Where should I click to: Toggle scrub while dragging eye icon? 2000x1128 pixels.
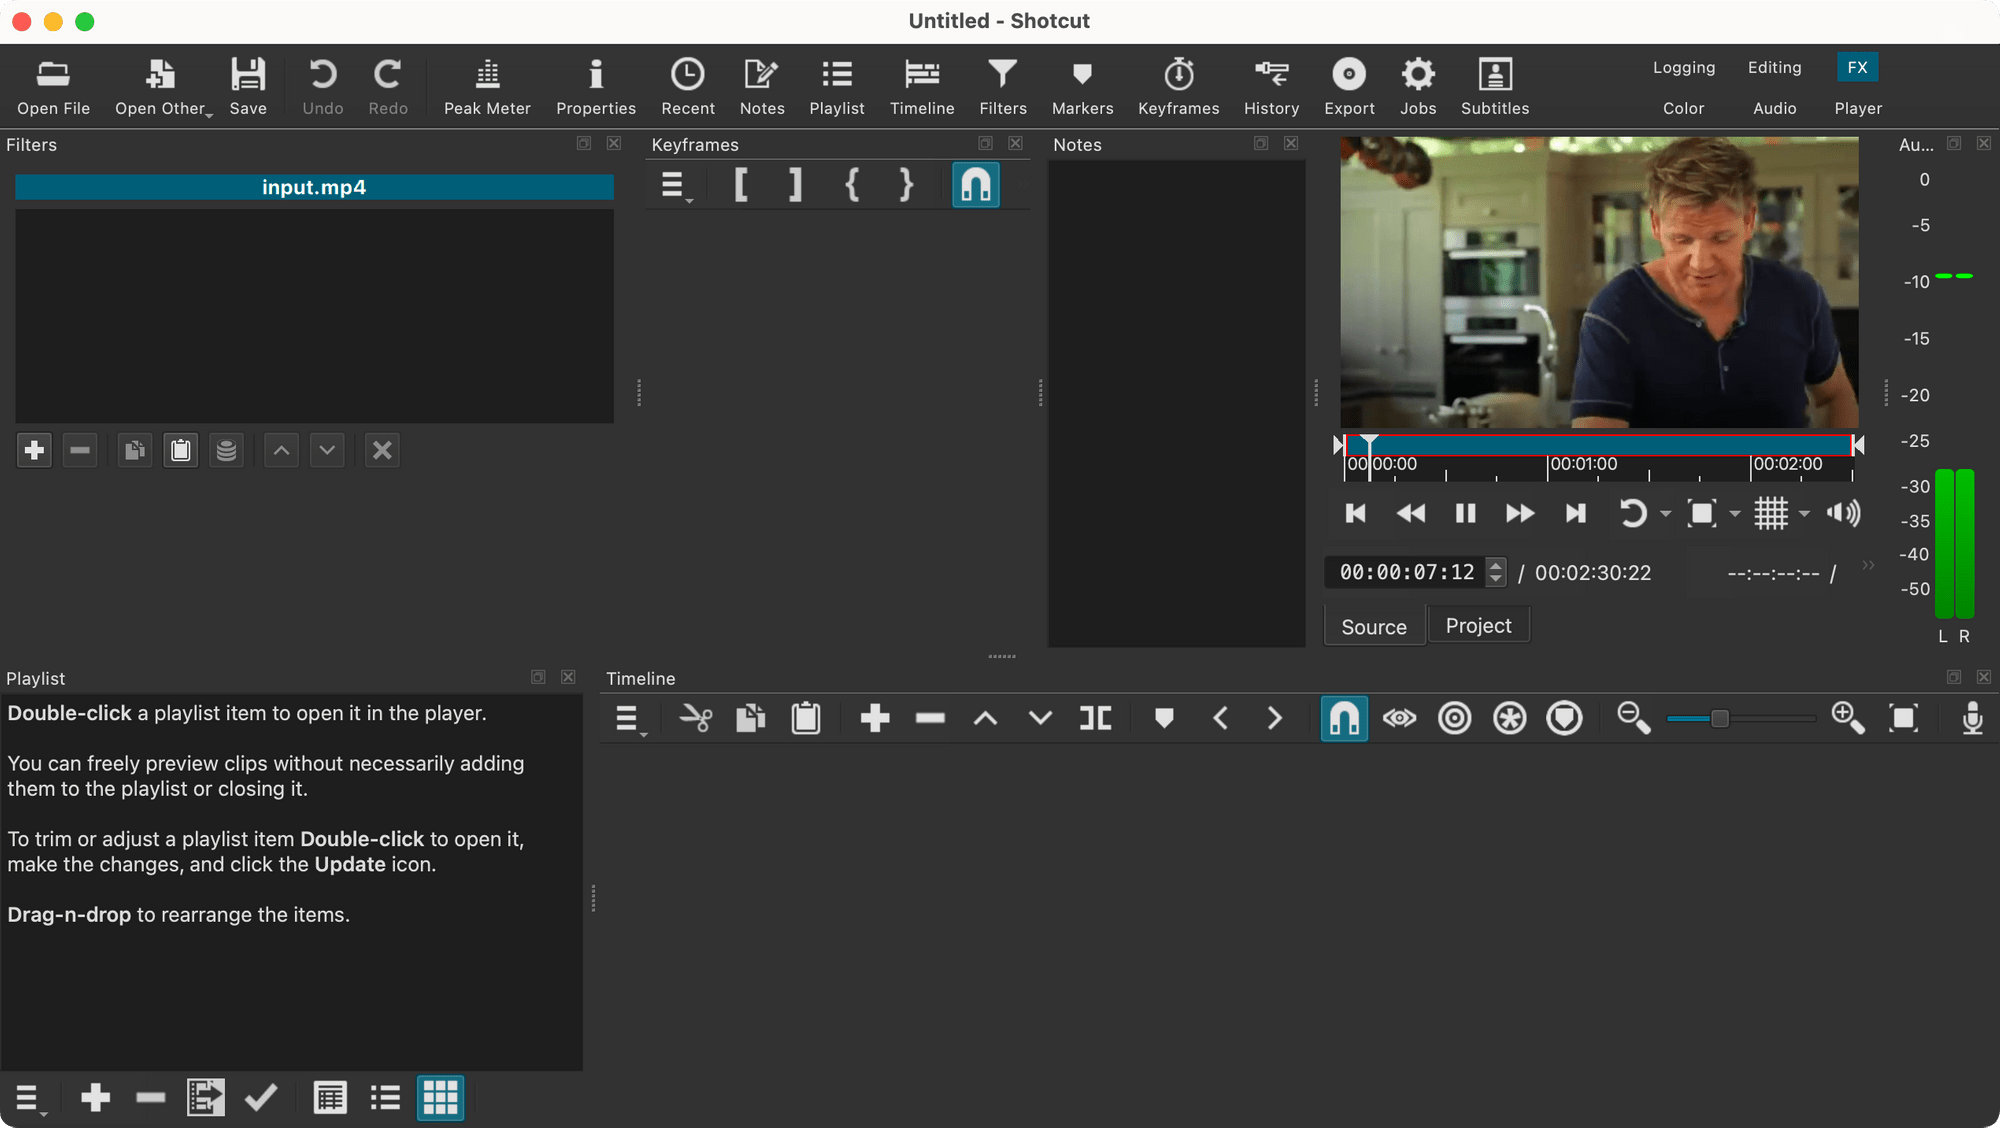[1399, 718]
